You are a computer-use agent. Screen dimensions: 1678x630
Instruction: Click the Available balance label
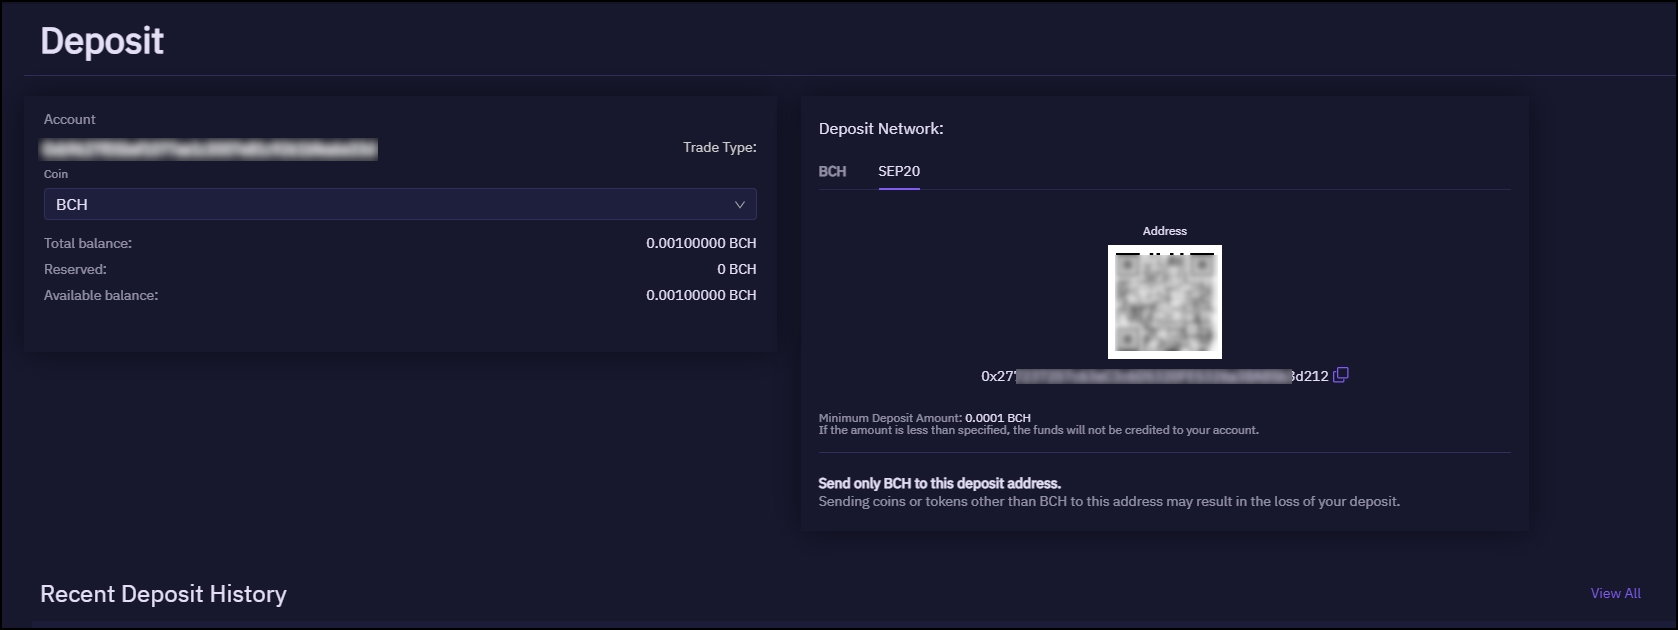(x=101, y=295)
